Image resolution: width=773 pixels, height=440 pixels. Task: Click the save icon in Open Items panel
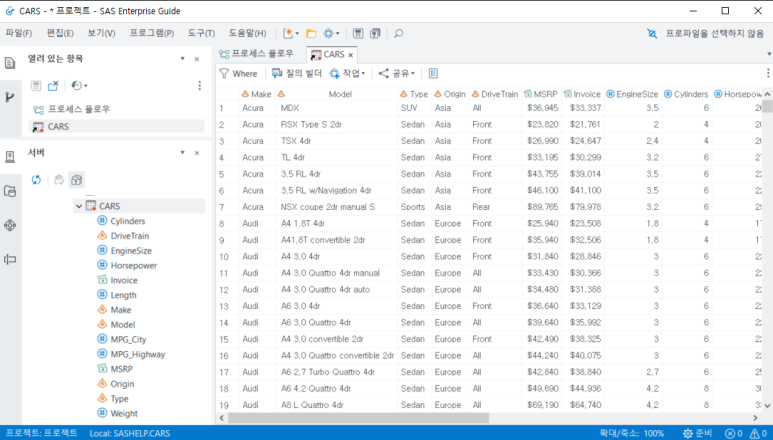(36, 85)
